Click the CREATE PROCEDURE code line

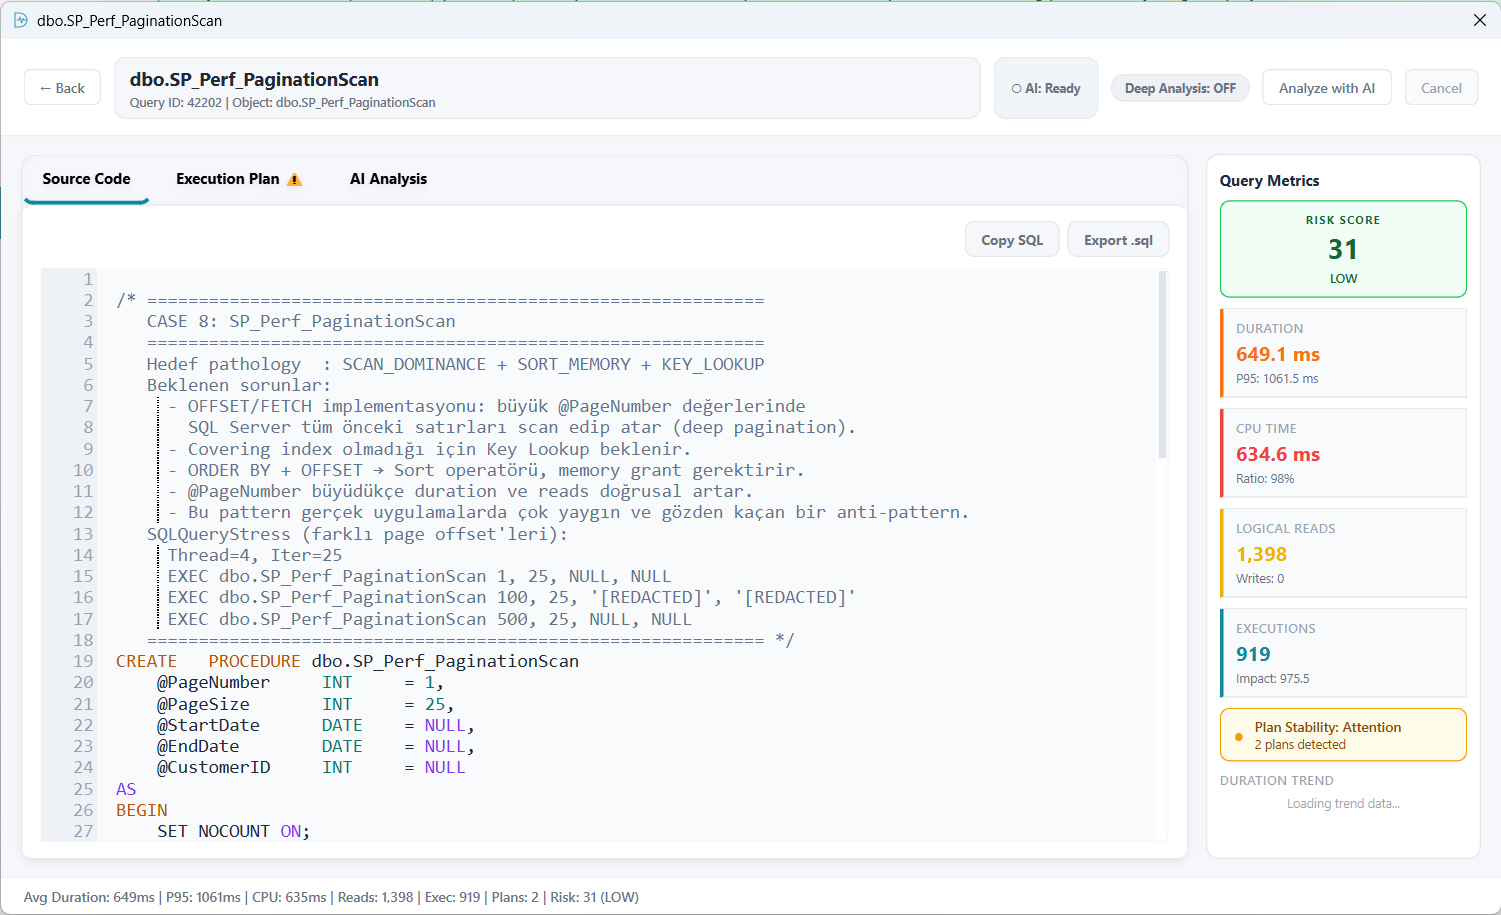[347, 661]
